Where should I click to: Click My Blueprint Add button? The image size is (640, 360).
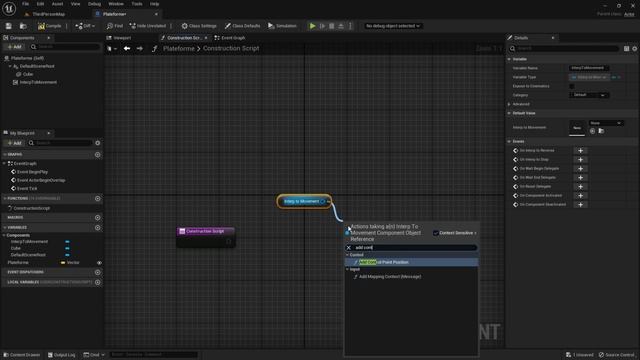pos(14,143)
